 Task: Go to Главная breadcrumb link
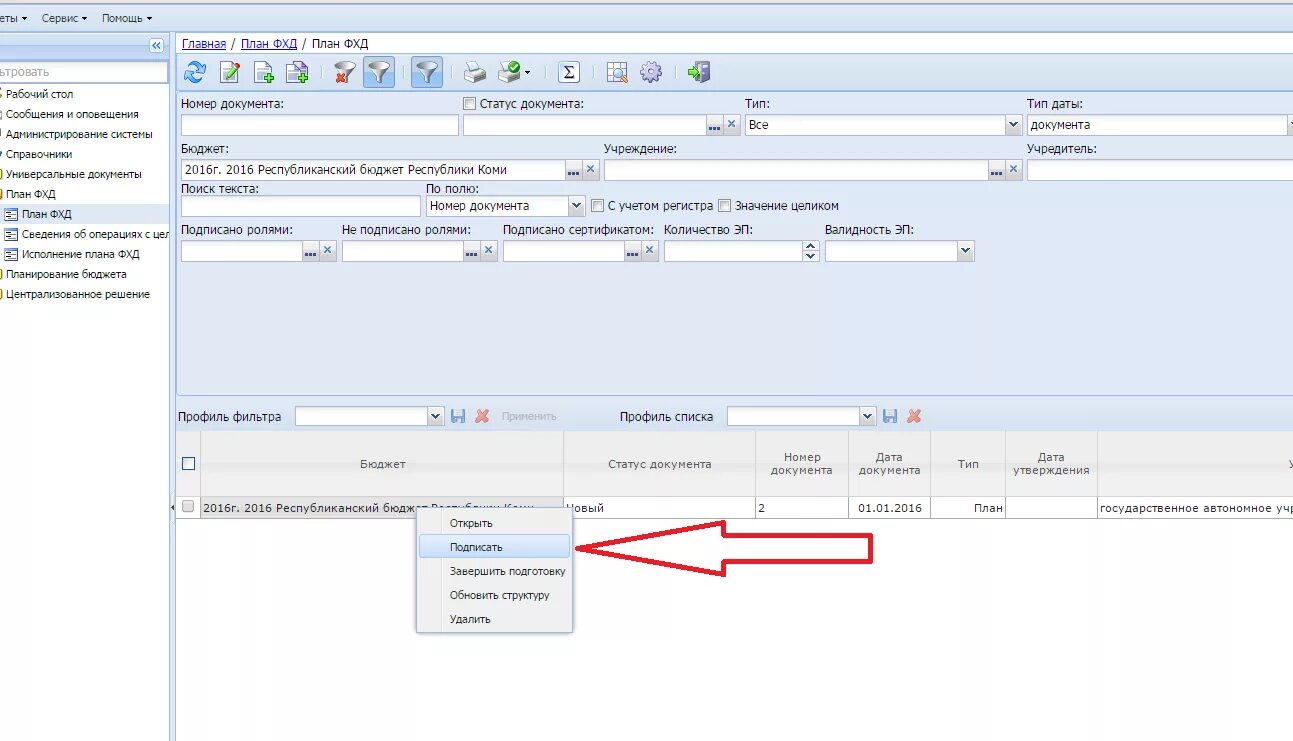(204, 44)
